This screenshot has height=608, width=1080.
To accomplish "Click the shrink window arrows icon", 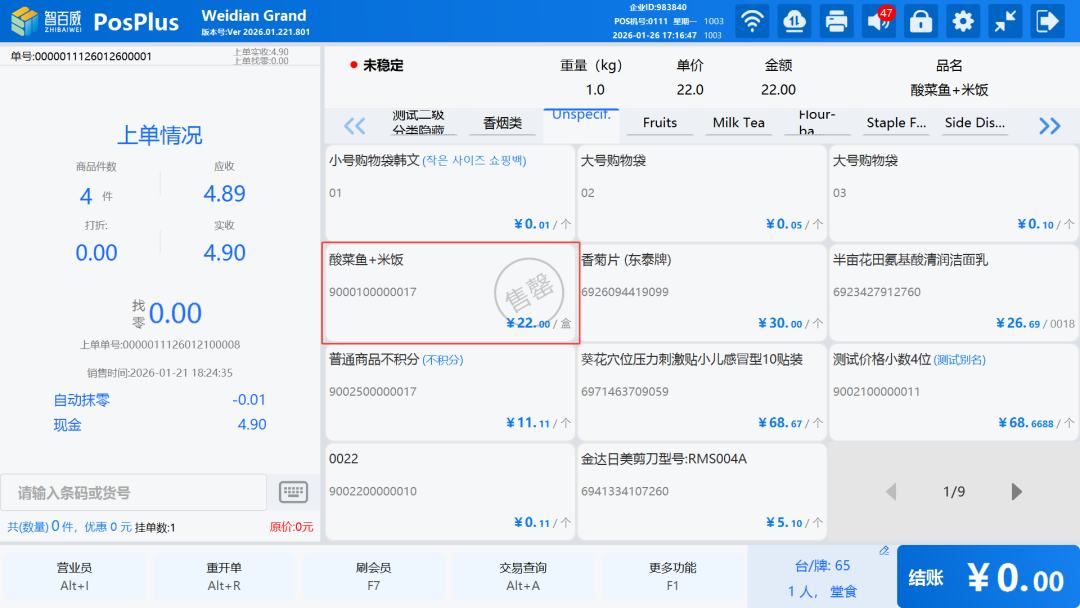I will [x=1005, y=21].
